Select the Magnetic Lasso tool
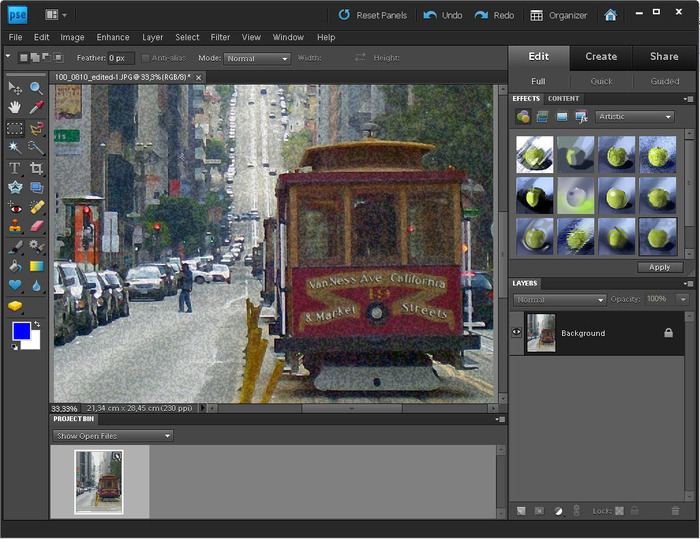 (x=36, y=129)
